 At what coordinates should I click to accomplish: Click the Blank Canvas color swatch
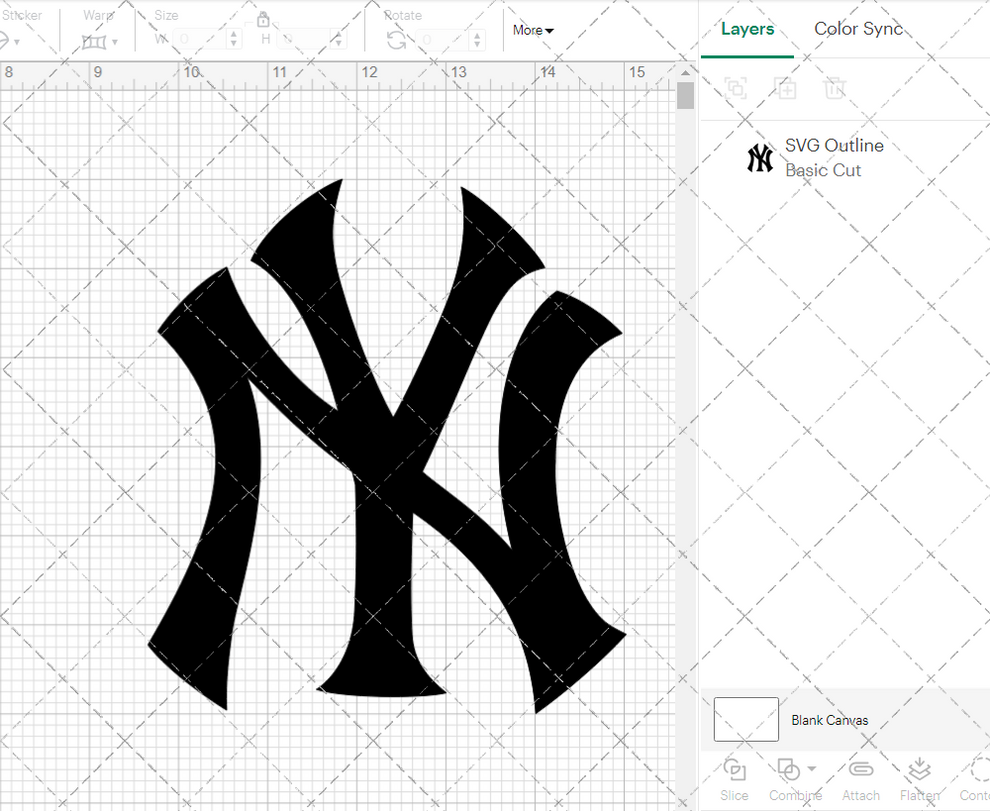pyautogui.click(x=745, y=719)
